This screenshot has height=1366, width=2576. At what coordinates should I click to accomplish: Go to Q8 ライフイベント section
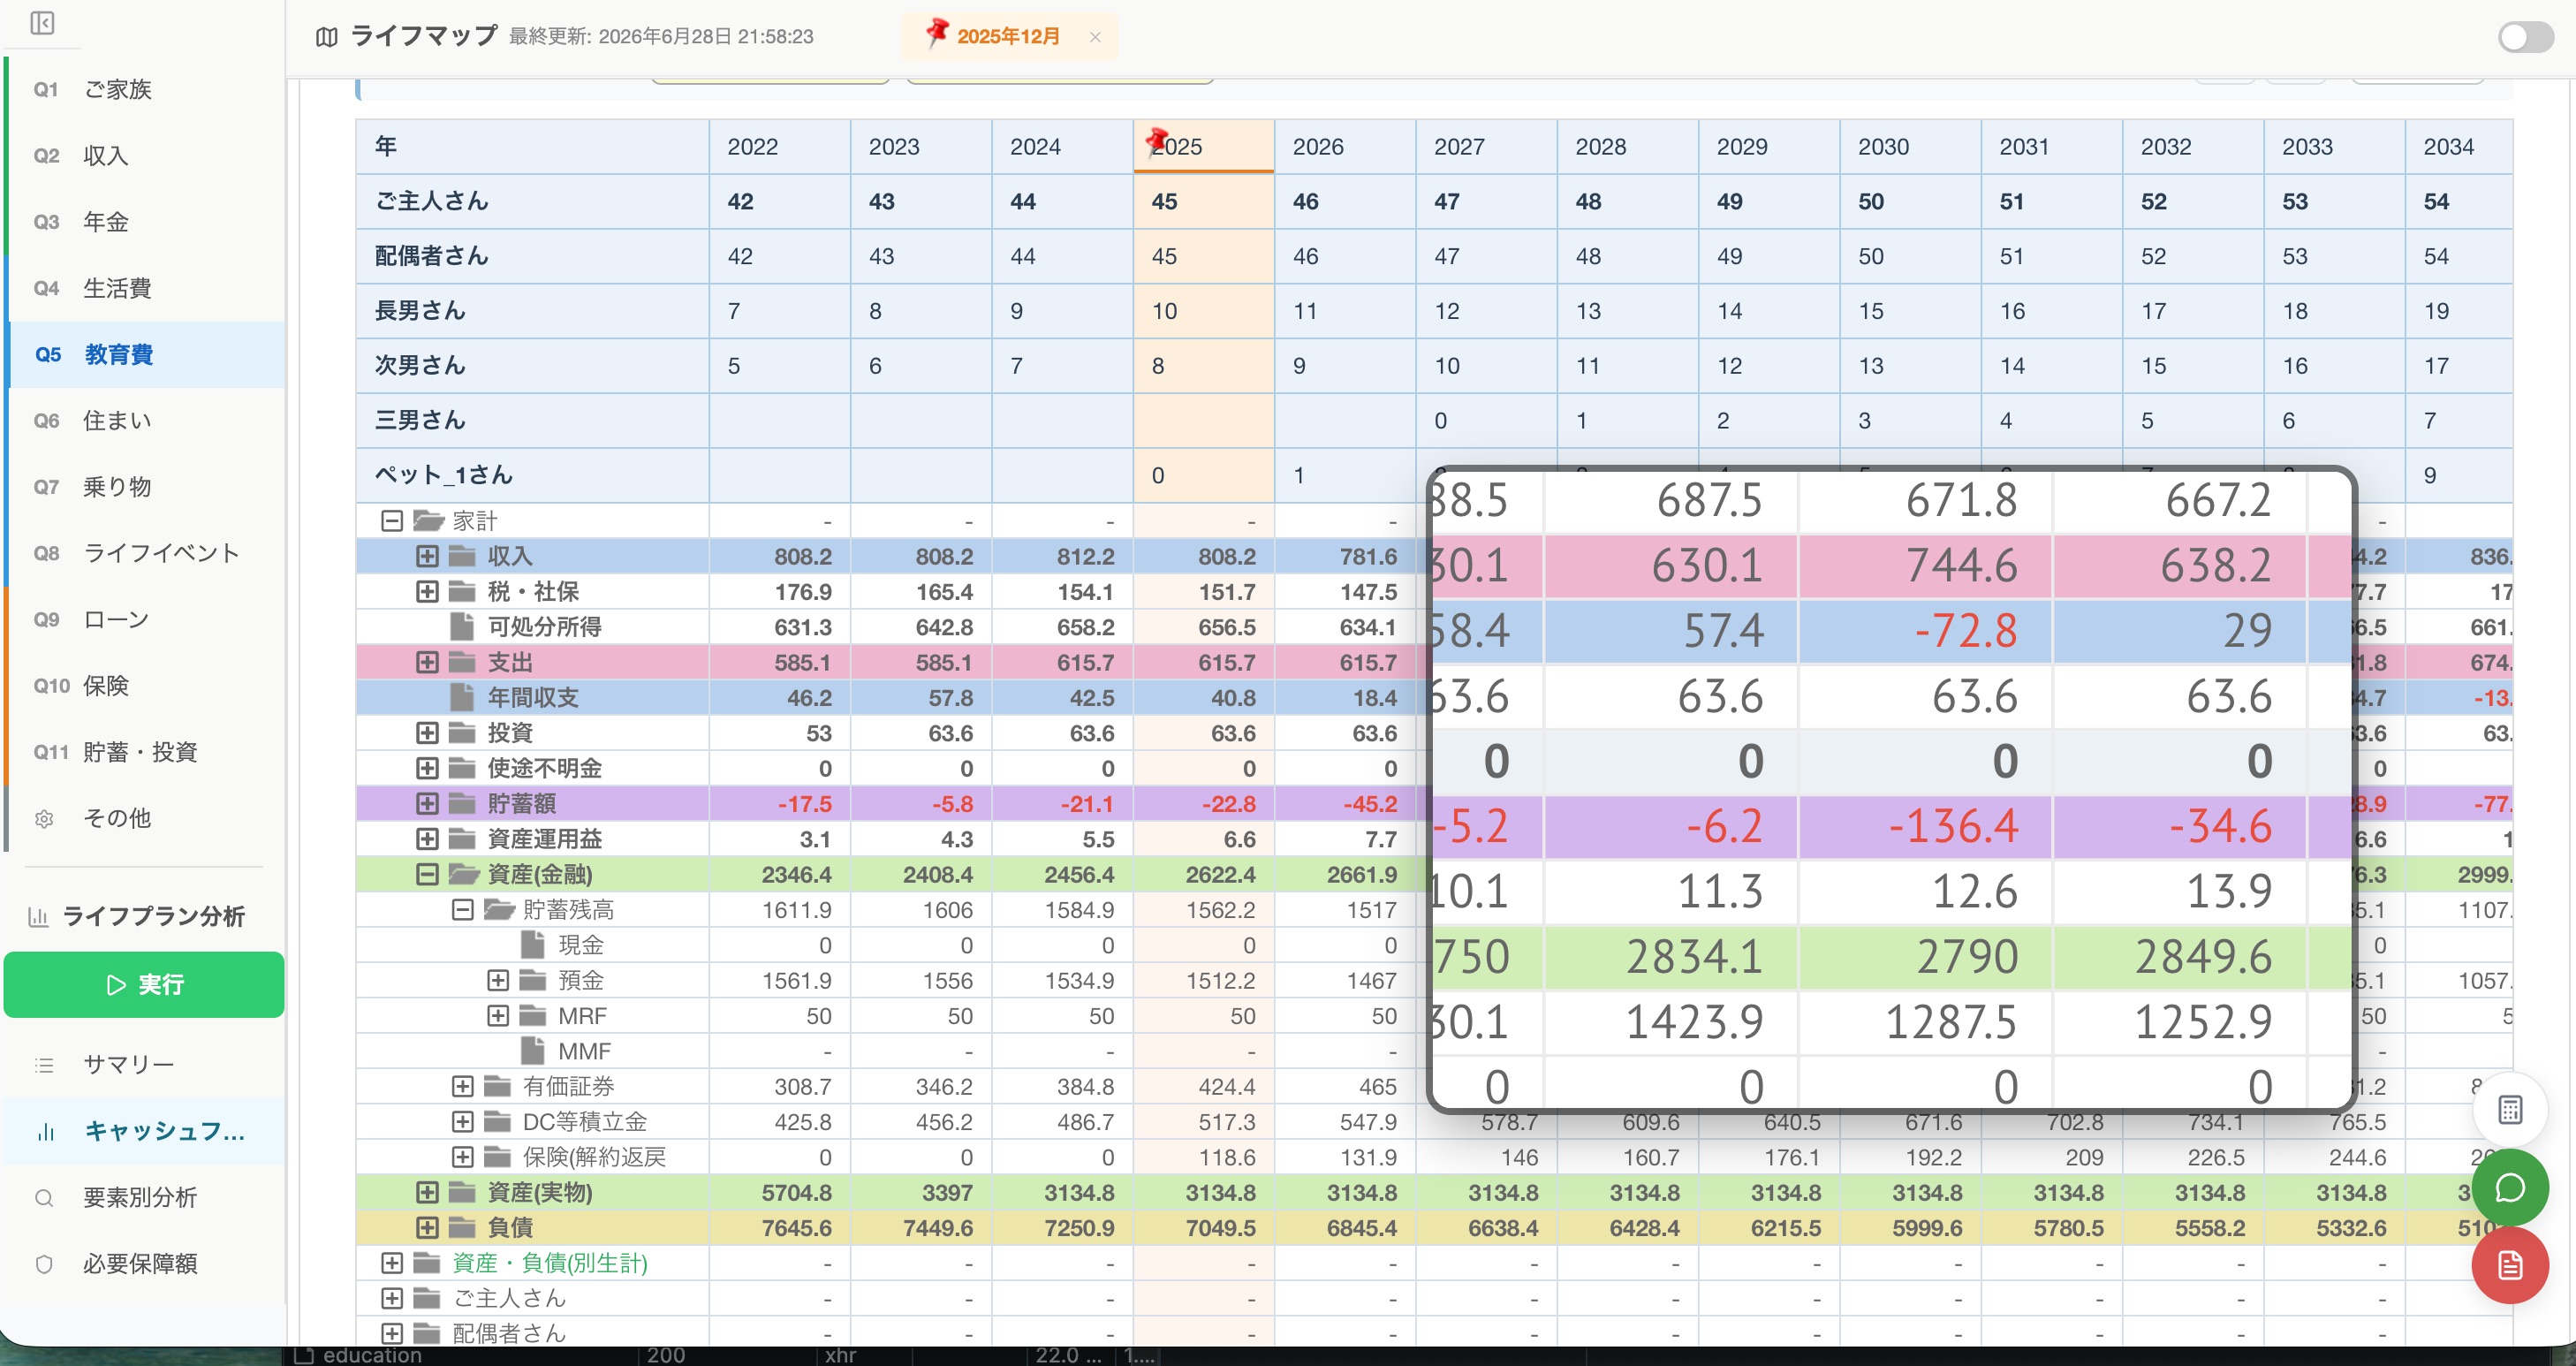pos(145,553)
